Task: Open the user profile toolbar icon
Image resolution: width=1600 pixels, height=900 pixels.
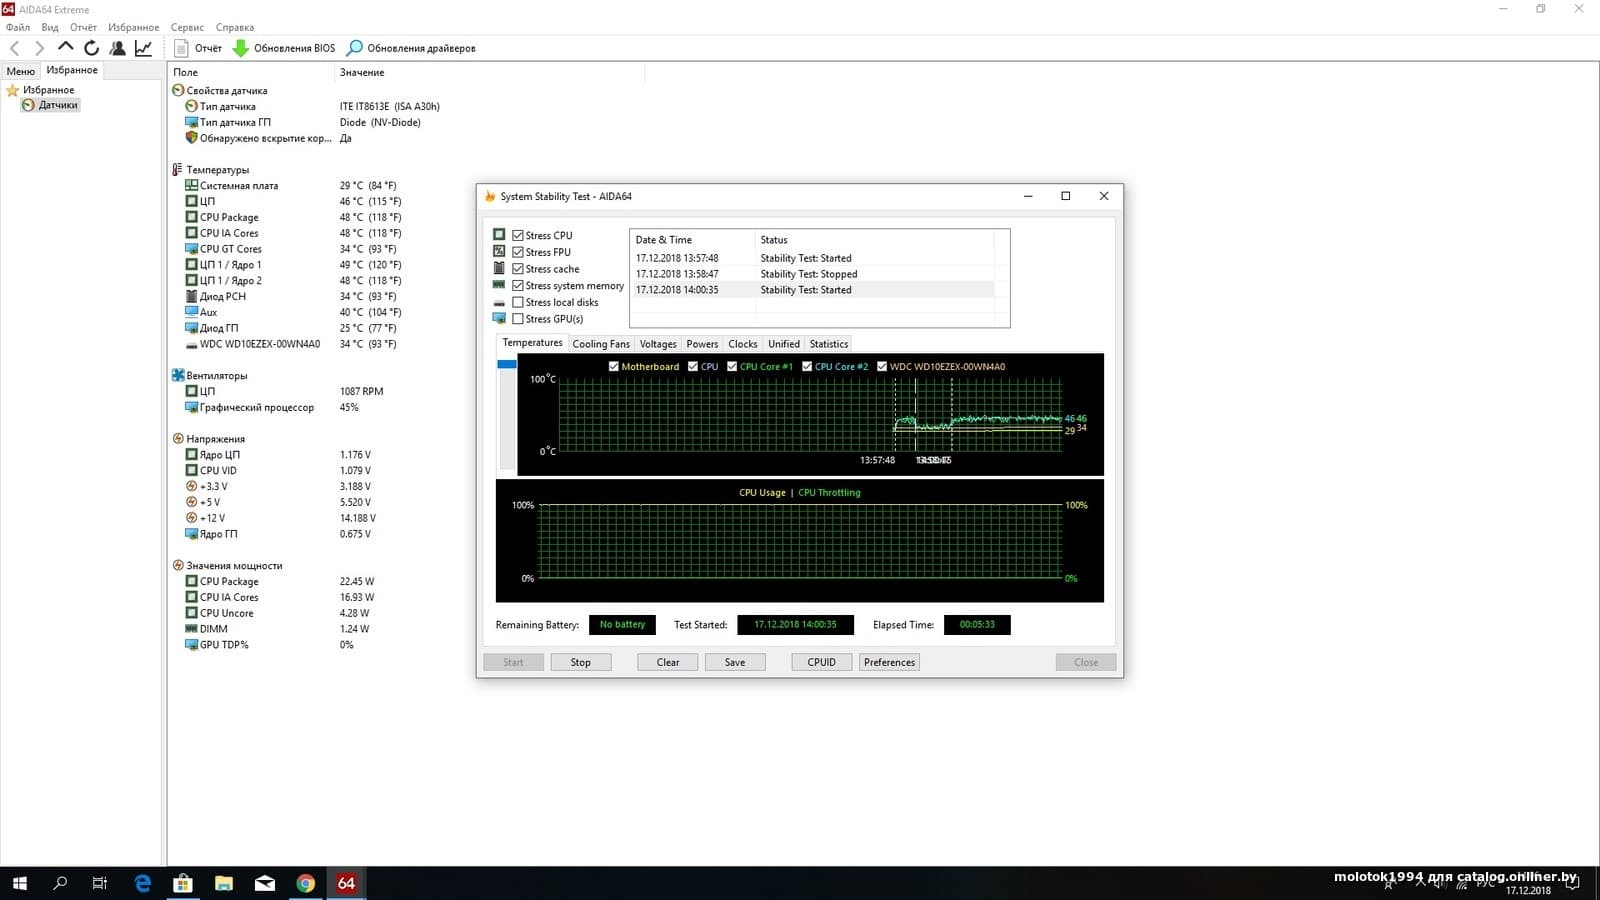Action: 117,48
